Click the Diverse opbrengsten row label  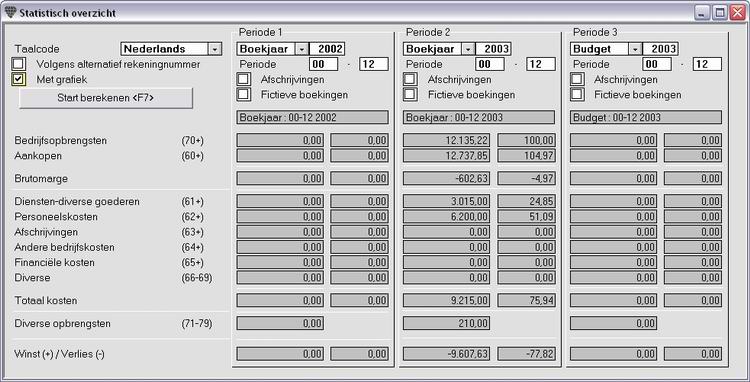(x=63, y=324)
